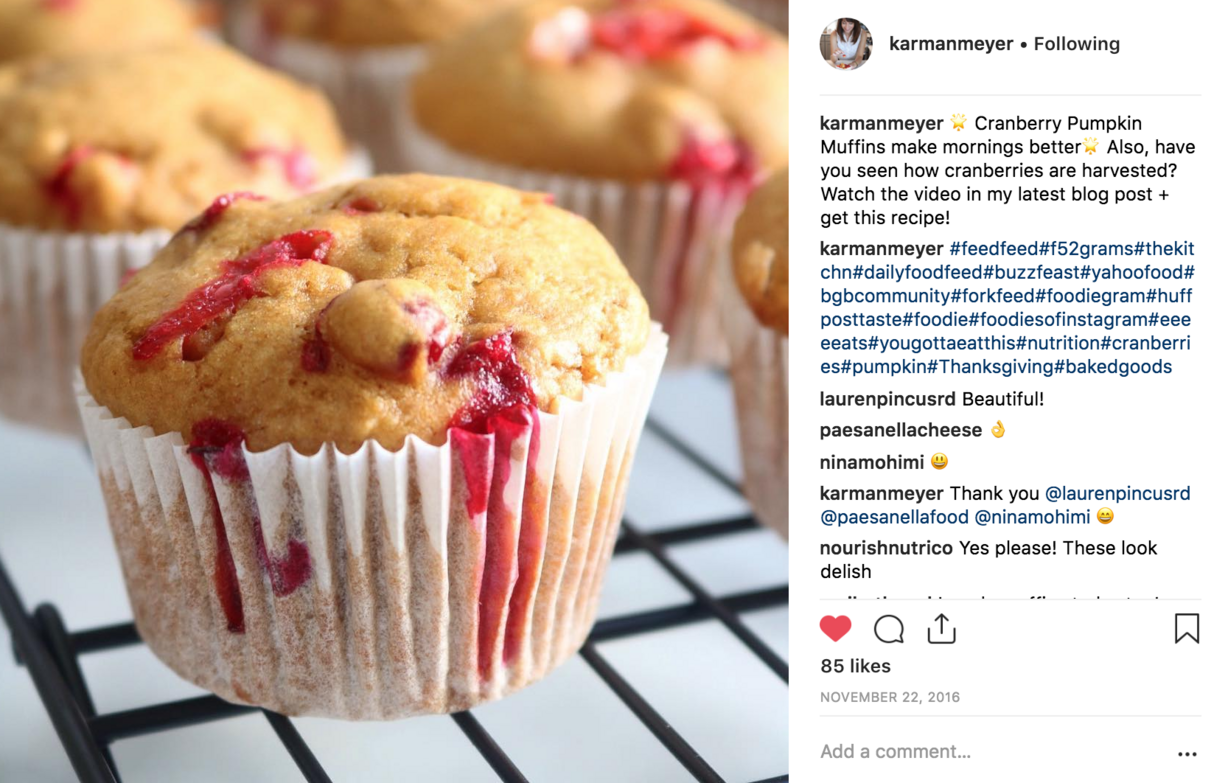This screenshot has width=1228, height=783.
Task: Visit the @paesanellafood mention
Action: coord(894,517)
